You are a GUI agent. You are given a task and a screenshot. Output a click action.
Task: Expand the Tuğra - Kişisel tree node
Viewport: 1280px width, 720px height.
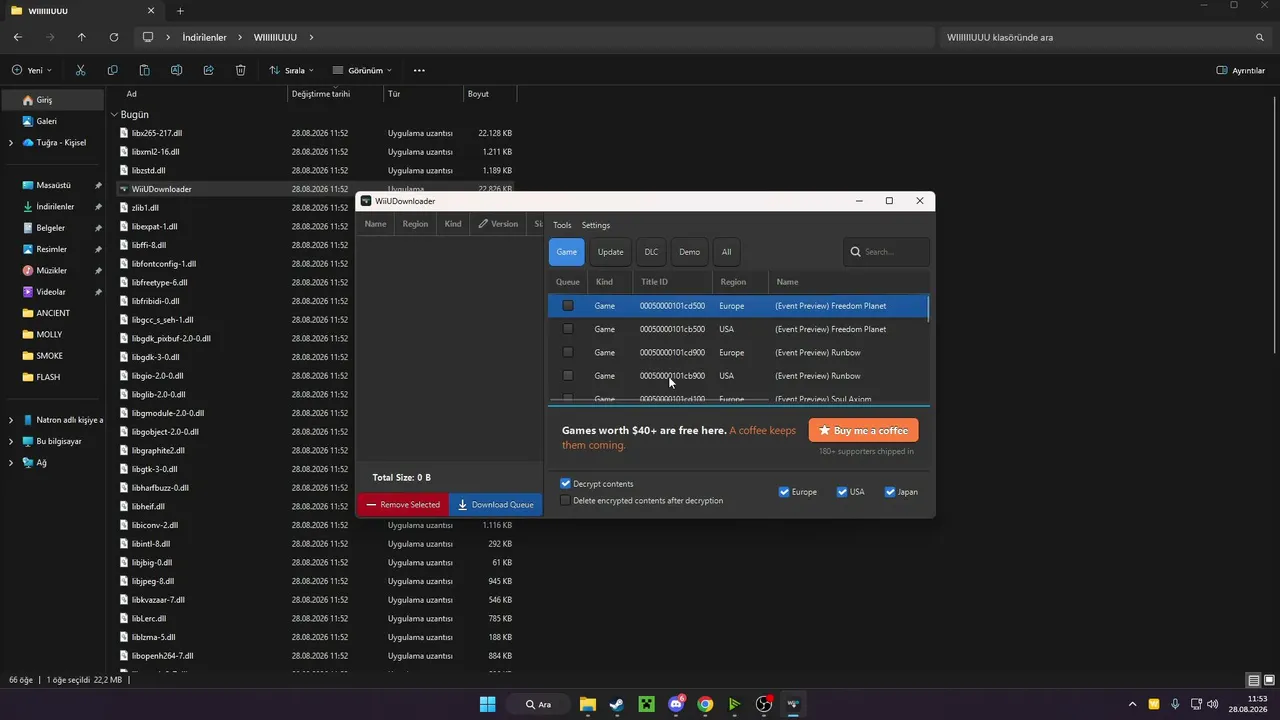(11, 143)
